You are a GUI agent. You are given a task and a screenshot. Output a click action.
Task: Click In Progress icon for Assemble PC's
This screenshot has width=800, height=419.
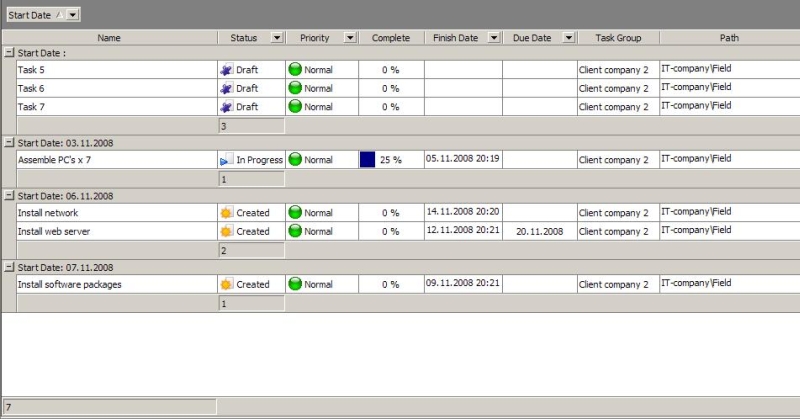[x=226, y=160]
